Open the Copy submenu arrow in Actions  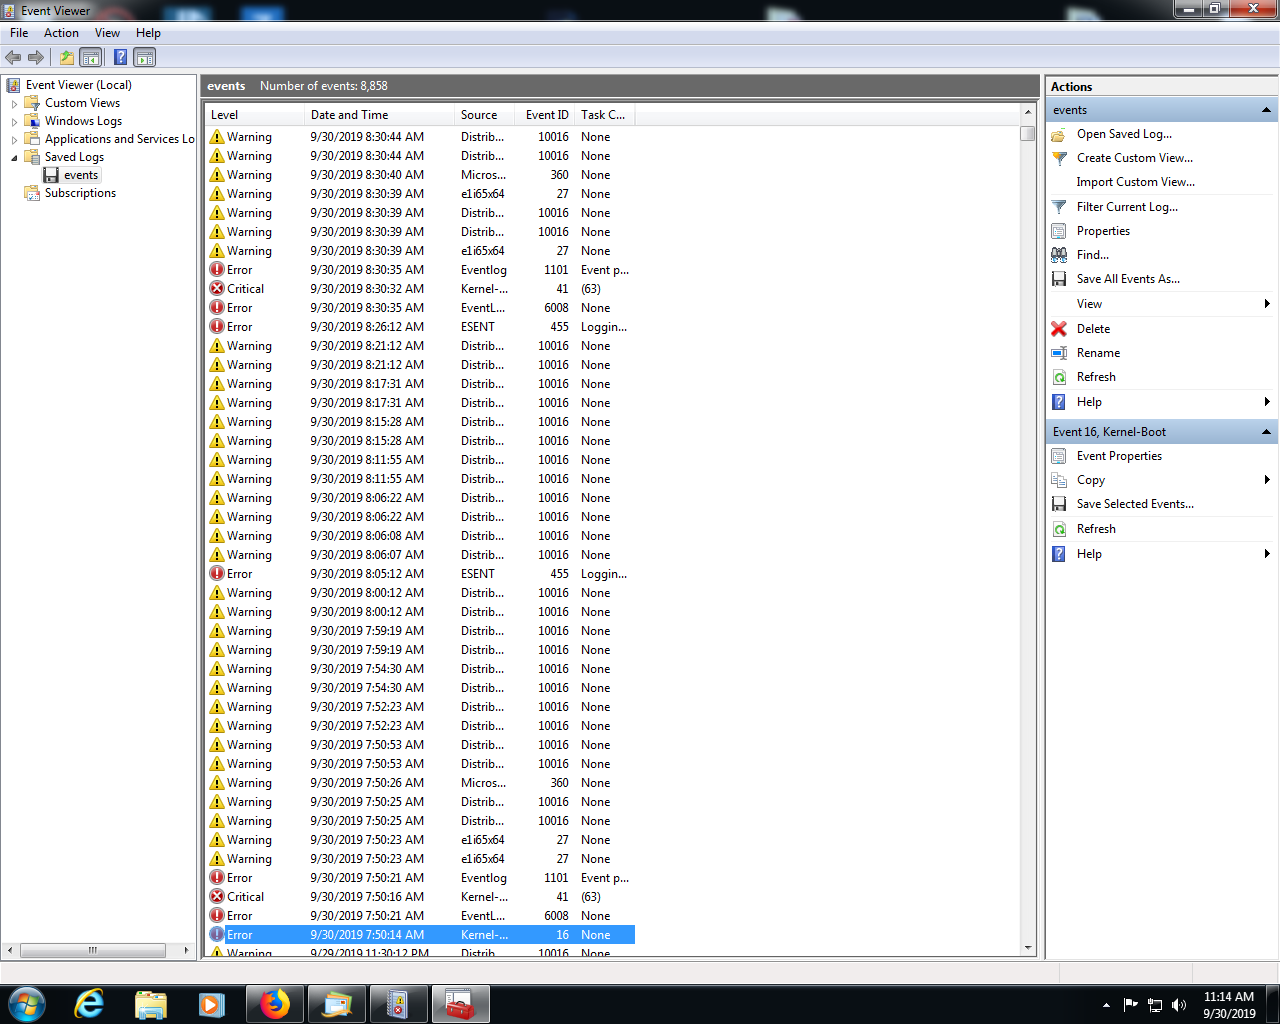1267,480
